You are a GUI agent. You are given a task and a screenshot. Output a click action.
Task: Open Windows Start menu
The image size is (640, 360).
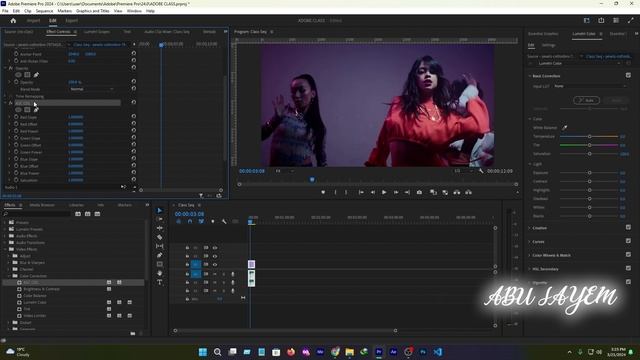(x=203, y=352)
